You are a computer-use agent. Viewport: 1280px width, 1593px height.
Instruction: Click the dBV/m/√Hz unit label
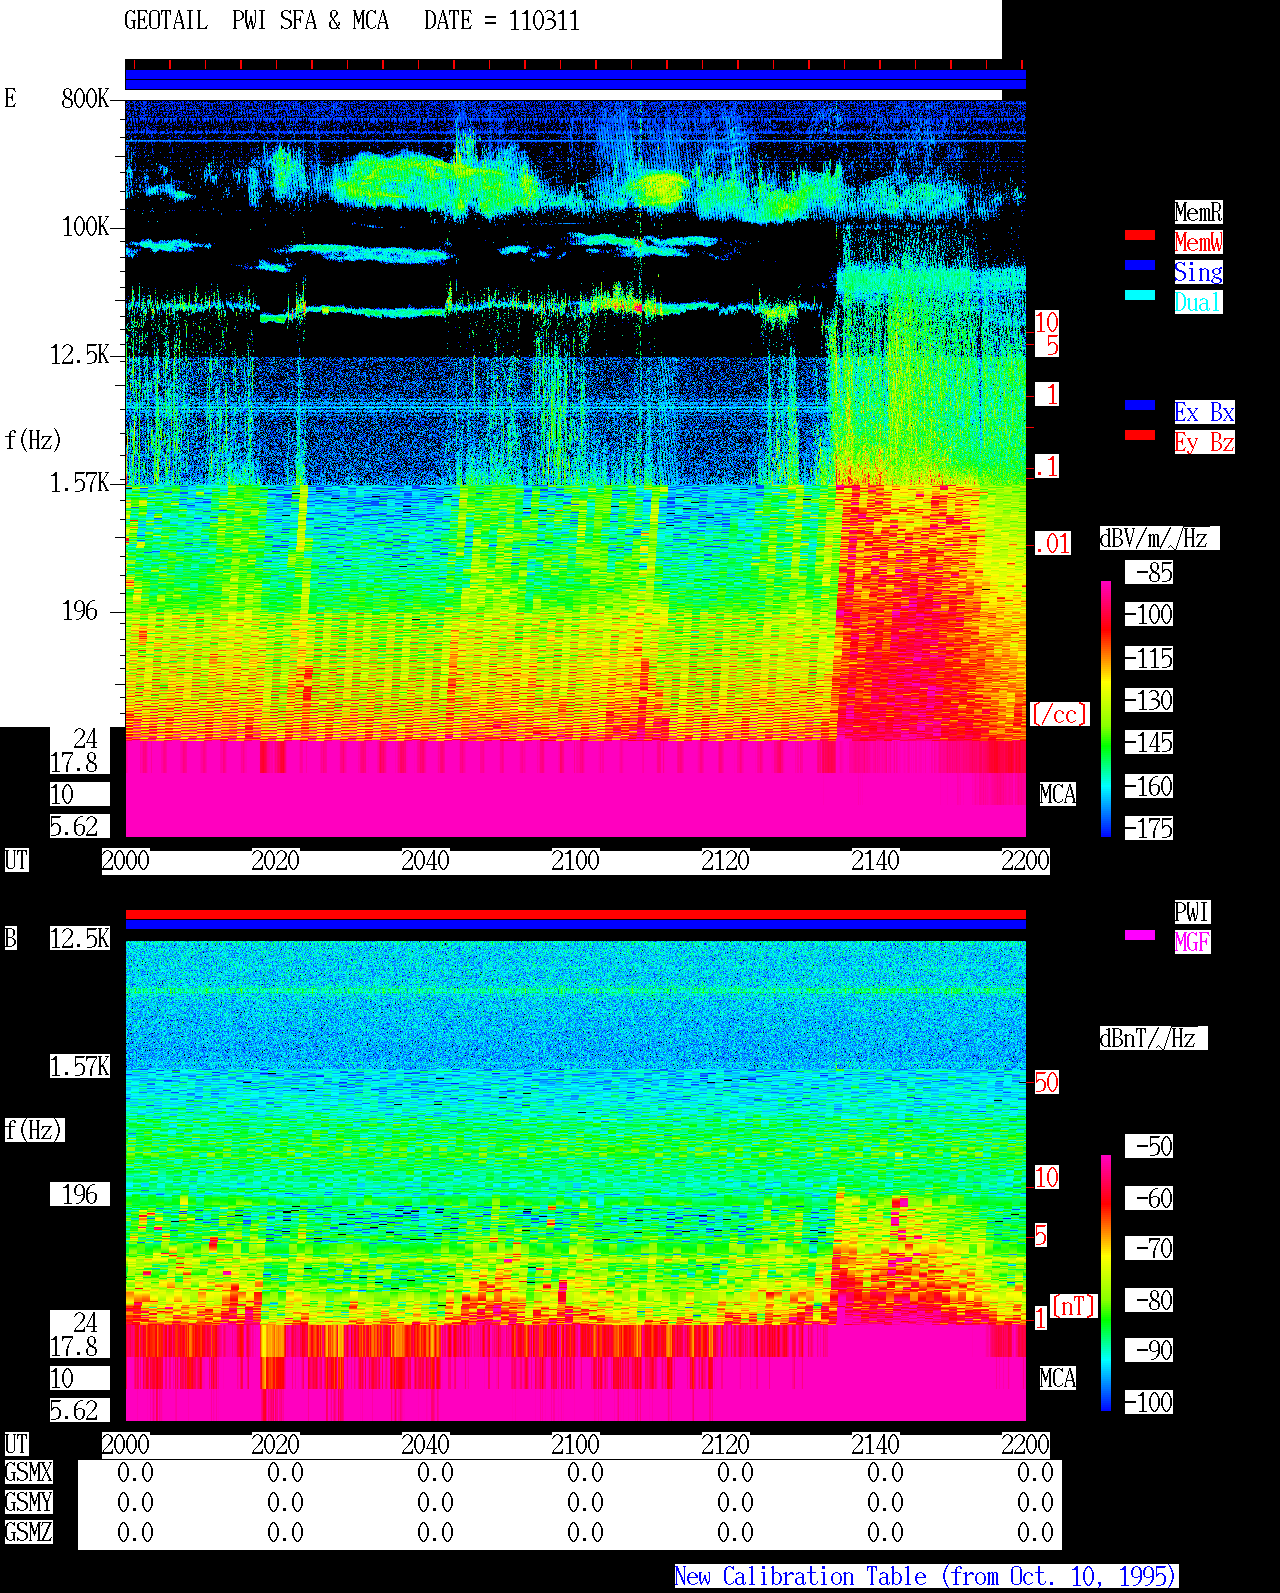click(x=1159, y=538)
